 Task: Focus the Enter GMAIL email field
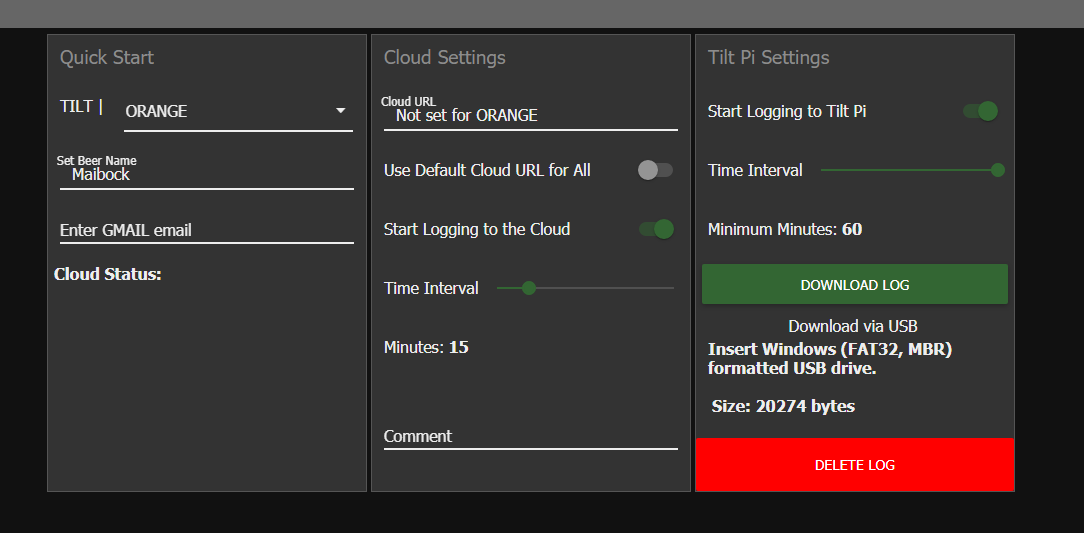pyautogui.click(x=205, y=230)
